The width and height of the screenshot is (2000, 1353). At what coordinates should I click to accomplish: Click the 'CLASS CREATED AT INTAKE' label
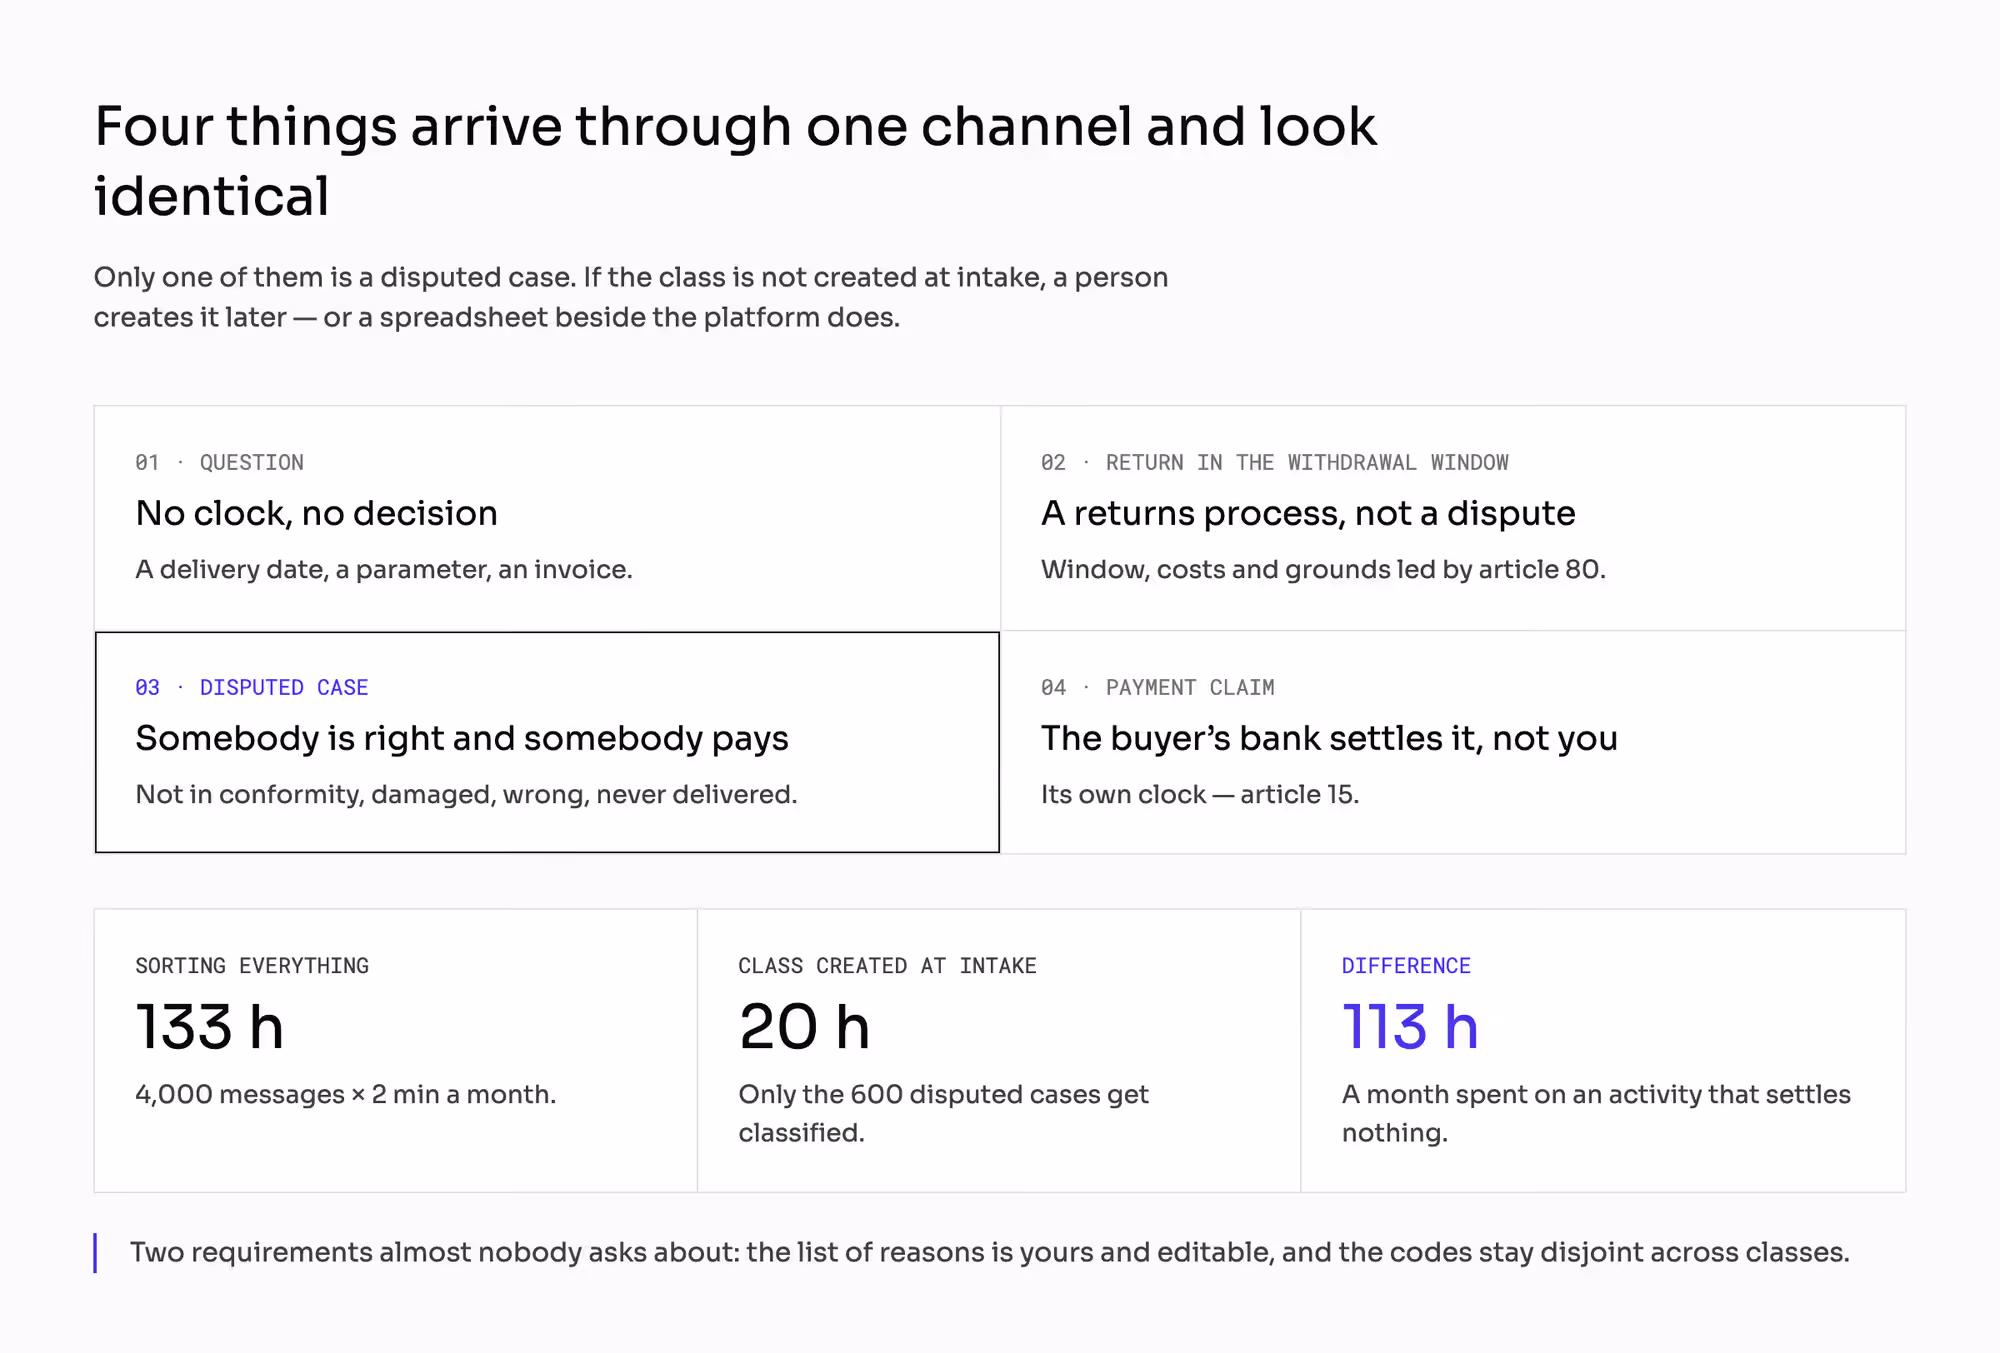click(x=887, y=965)
